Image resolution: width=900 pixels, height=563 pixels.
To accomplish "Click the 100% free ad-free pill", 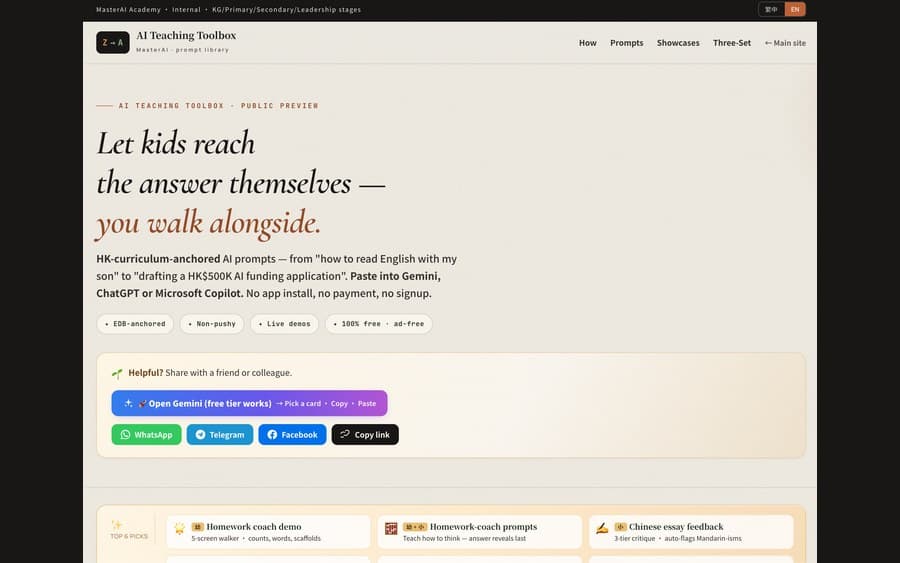I will (x=378, y=324).
